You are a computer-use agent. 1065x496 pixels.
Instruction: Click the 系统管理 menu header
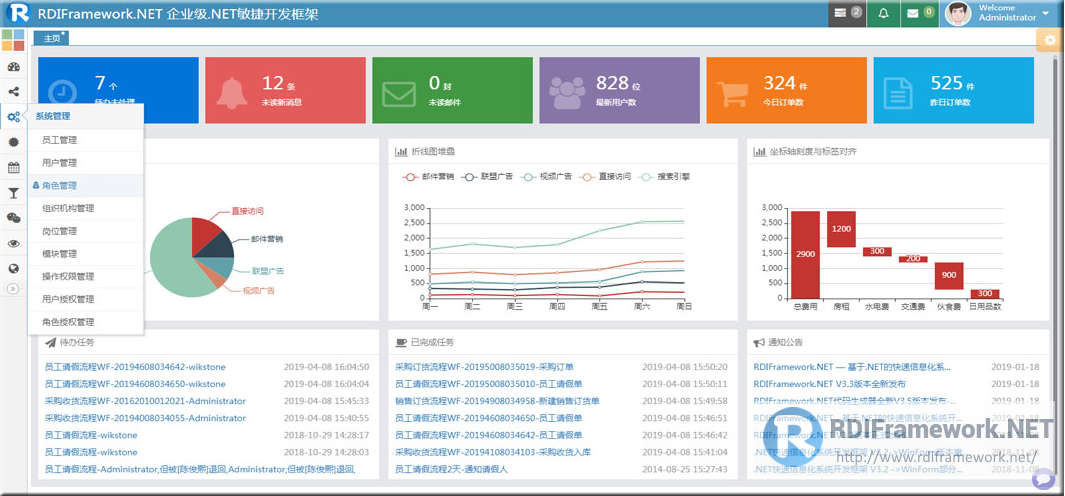pos(53,116)
